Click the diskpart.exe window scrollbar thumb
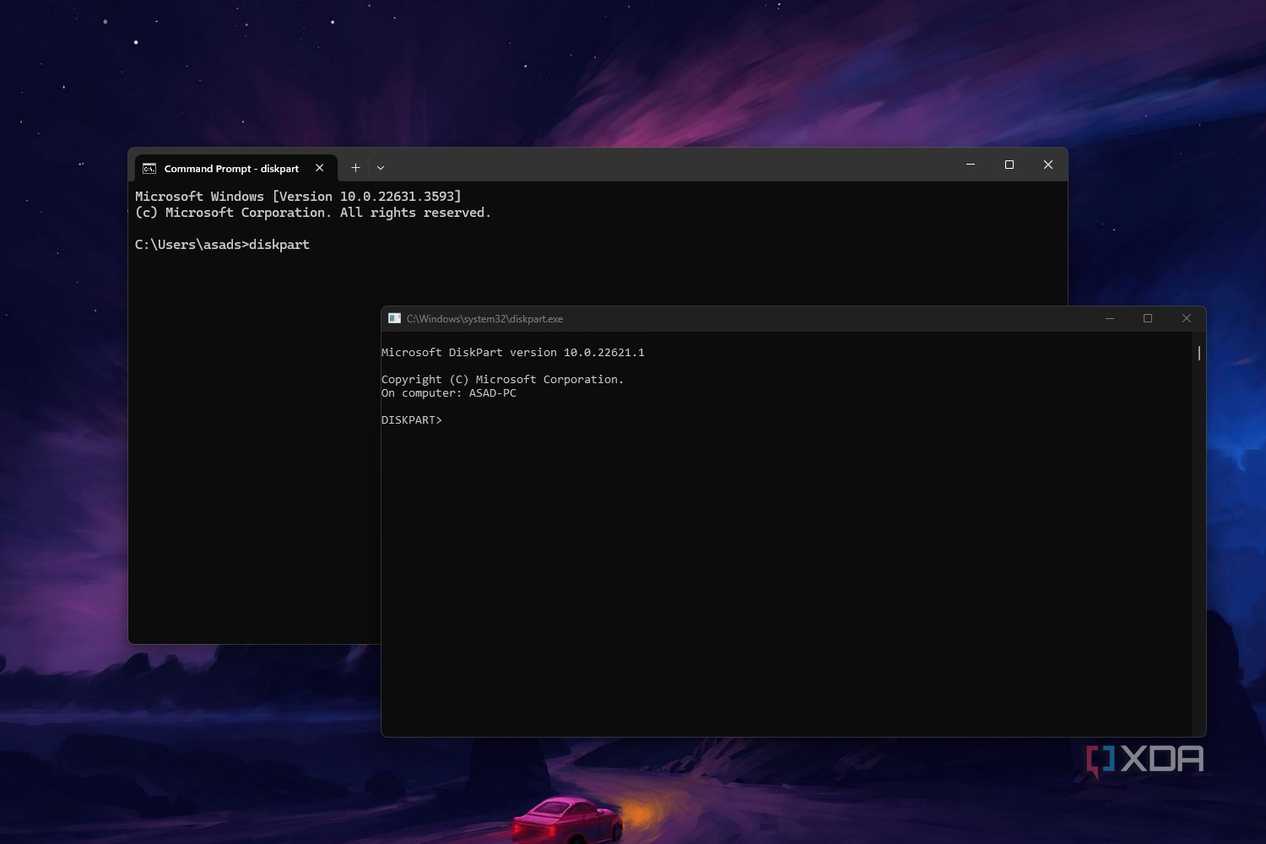 click(x=1199, y=353)
